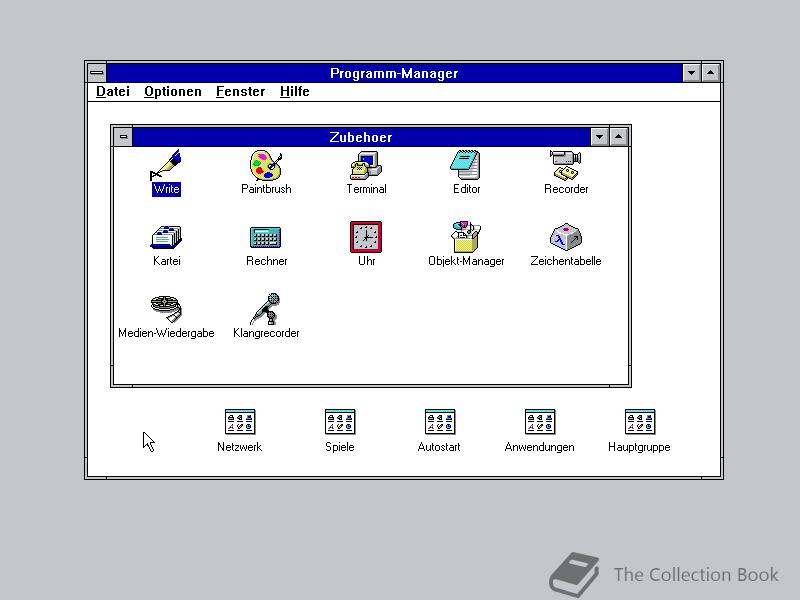This screenshot has height=600, width=800.
Task: Select the Hauptgruppe group icon
Action: click(x=640, y=422)
